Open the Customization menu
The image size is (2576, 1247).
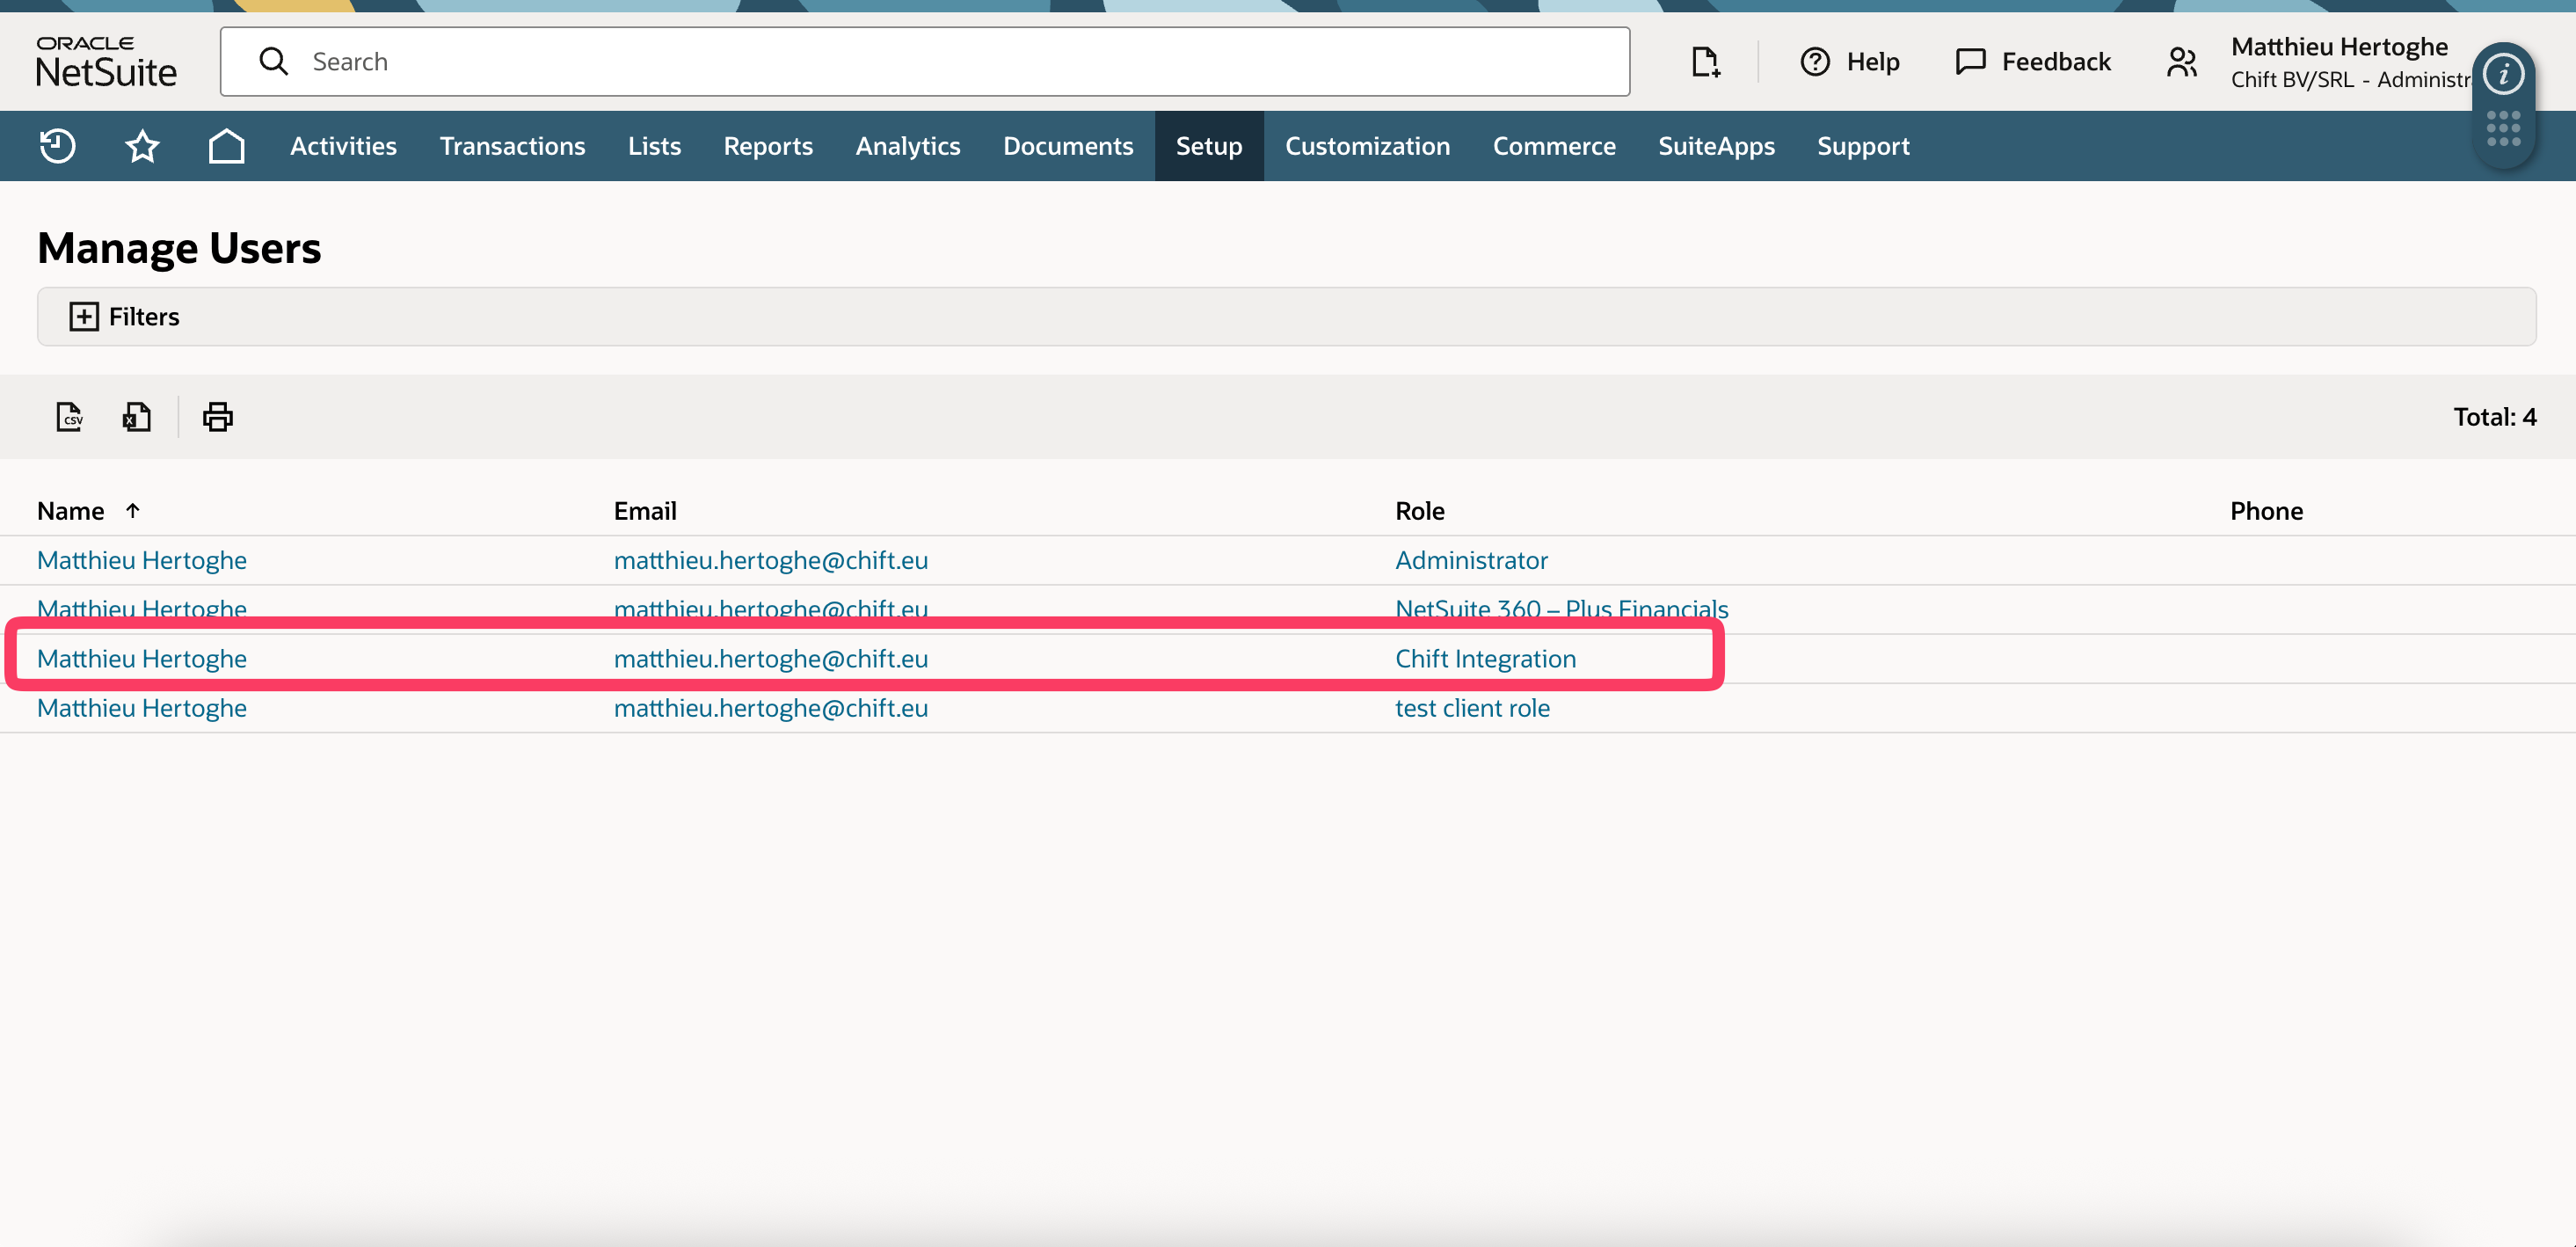pos(1368,146)
